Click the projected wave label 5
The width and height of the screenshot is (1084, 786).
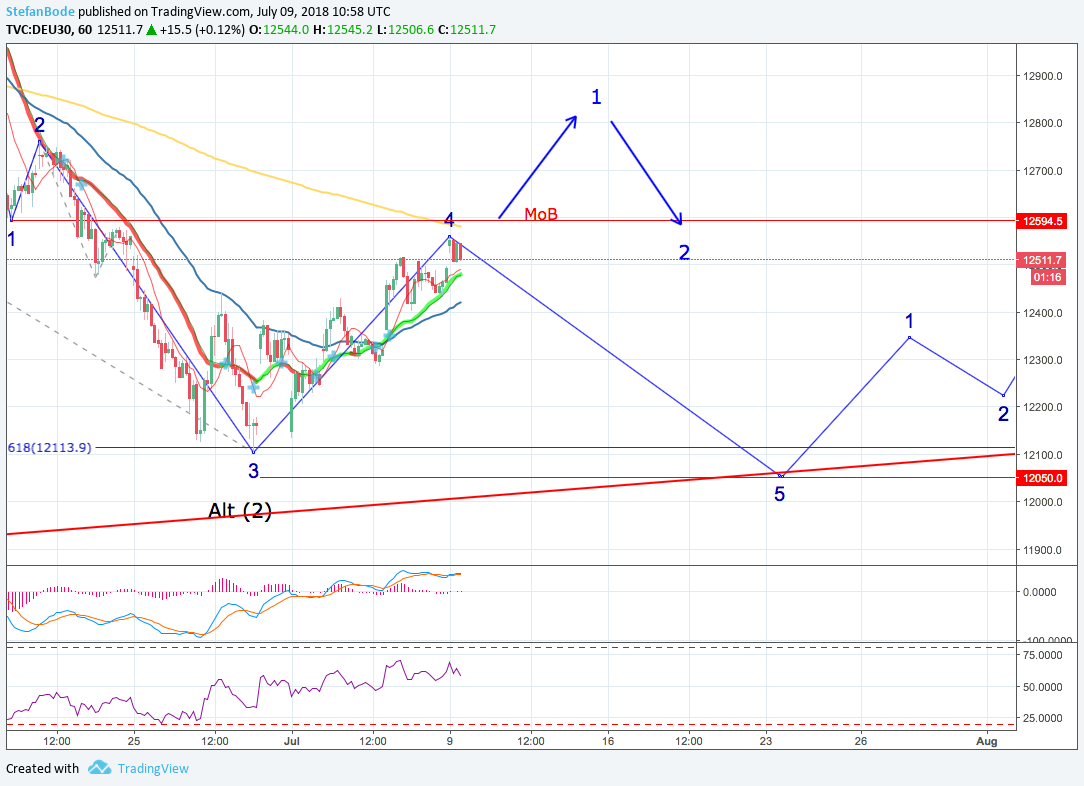(779, 494)
